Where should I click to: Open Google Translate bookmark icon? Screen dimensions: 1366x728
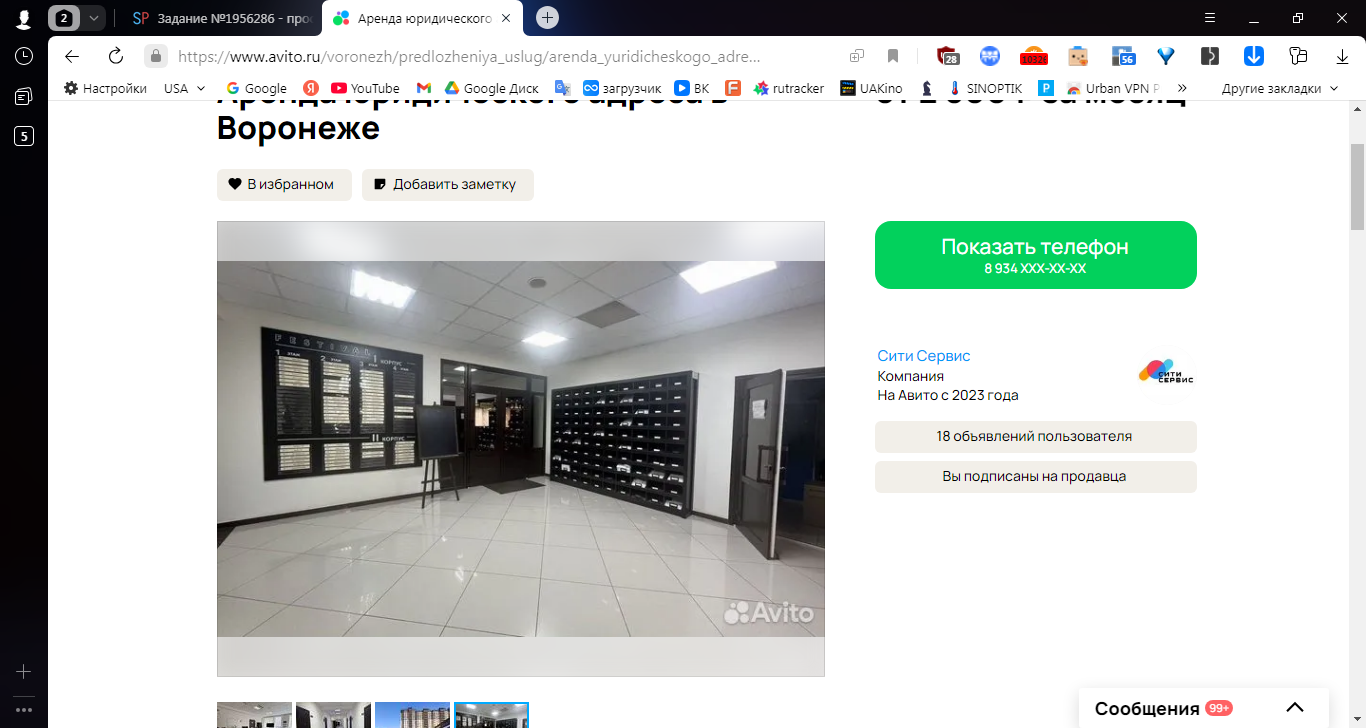[x=562, y=88]
